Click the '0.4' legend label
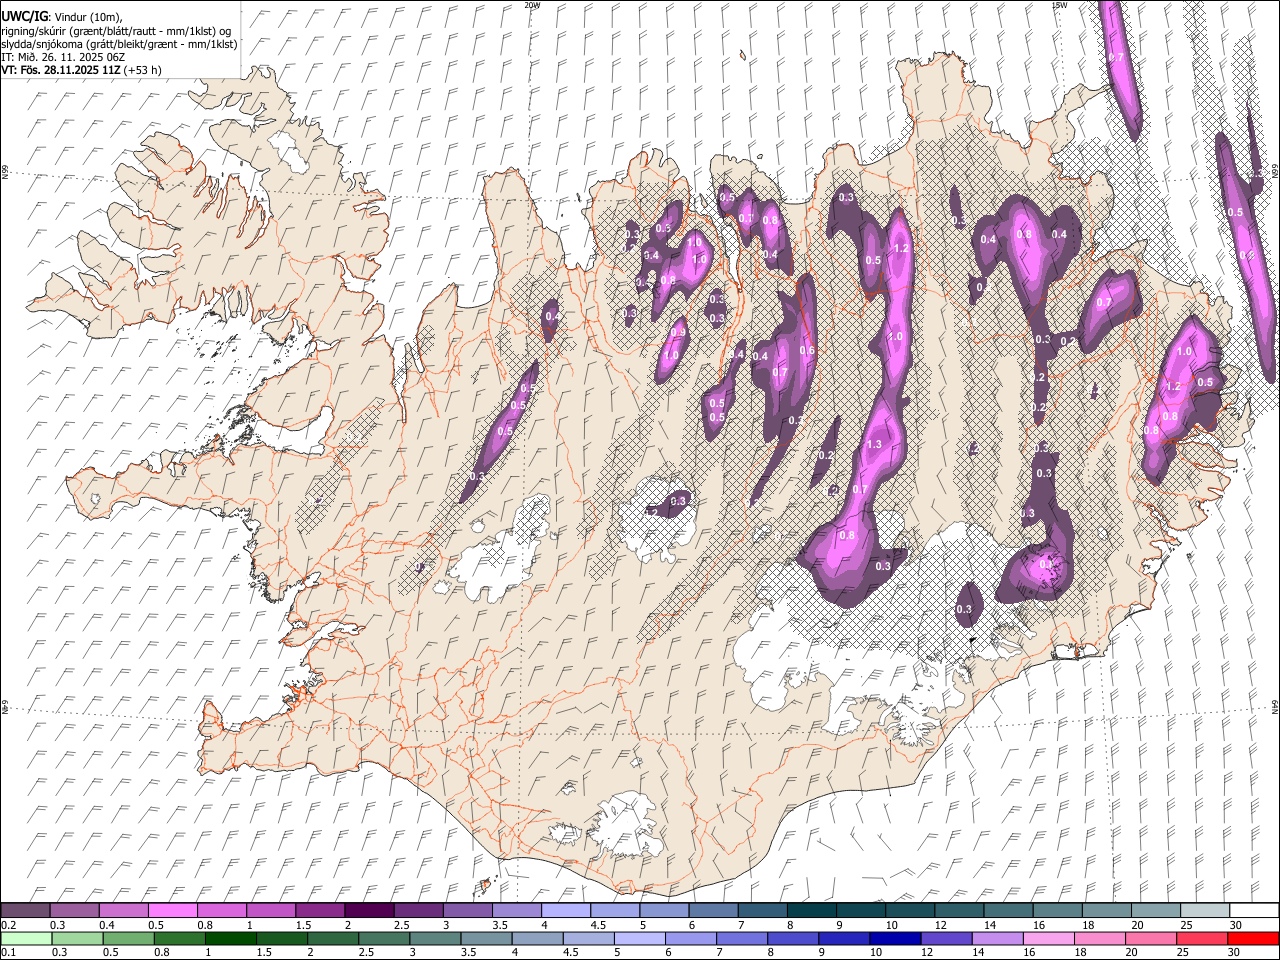 pos(106,925)
